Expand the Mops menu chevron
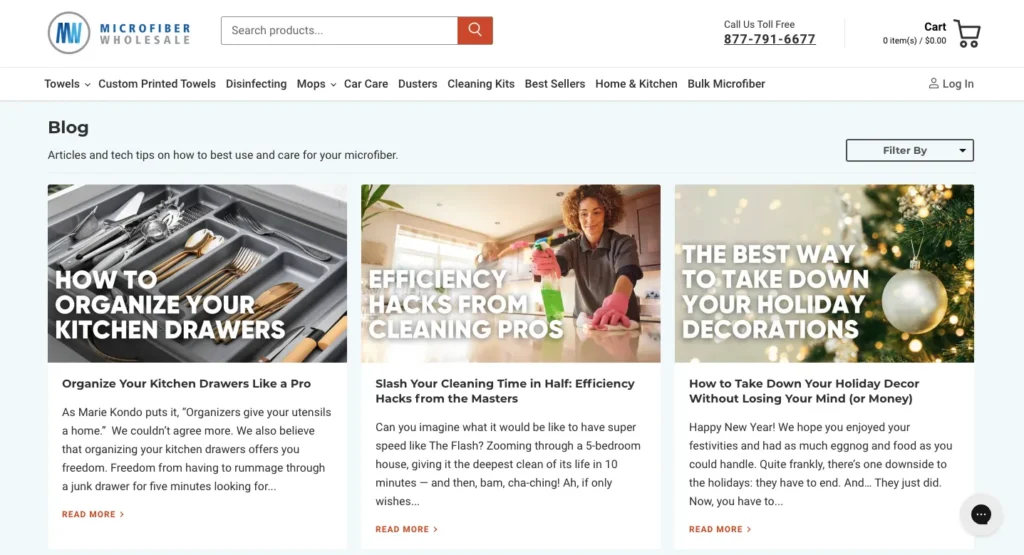Screen dimensions: 1024x555 point(333,85)
